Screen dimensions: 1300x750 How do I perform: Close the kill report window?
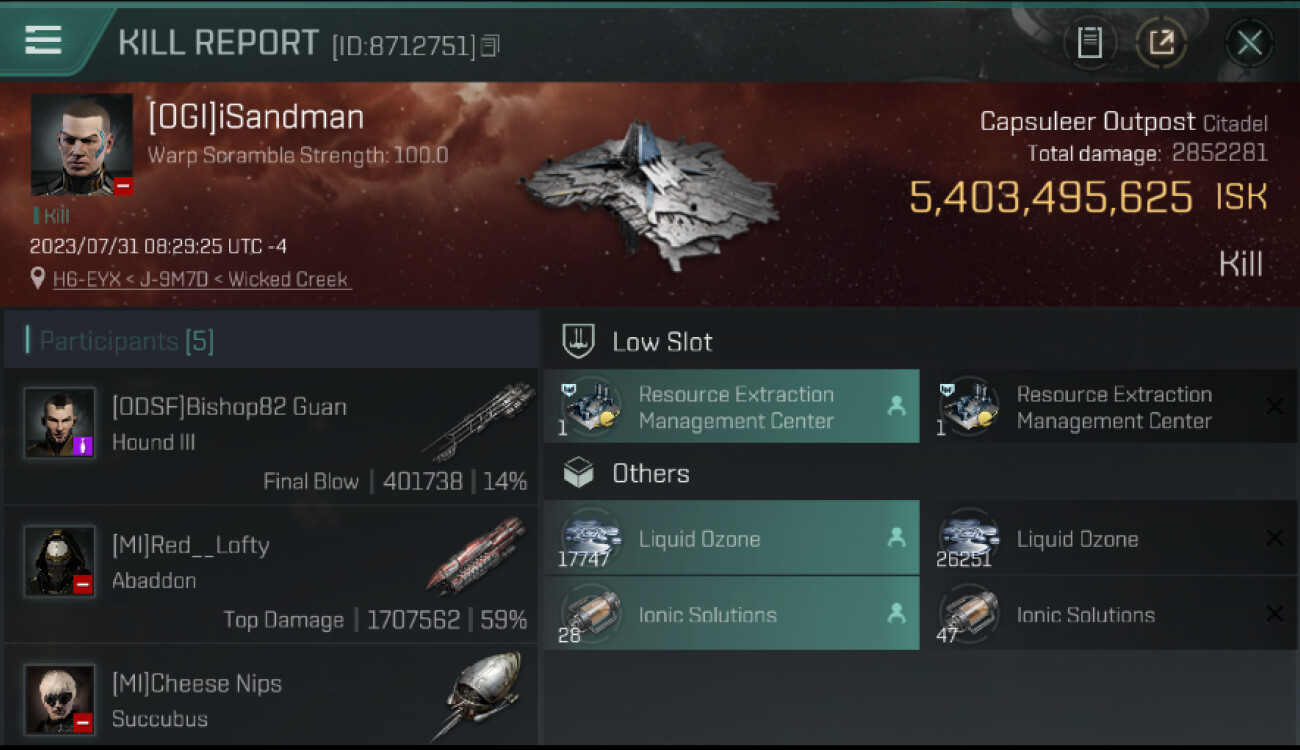click(1249, 42)
